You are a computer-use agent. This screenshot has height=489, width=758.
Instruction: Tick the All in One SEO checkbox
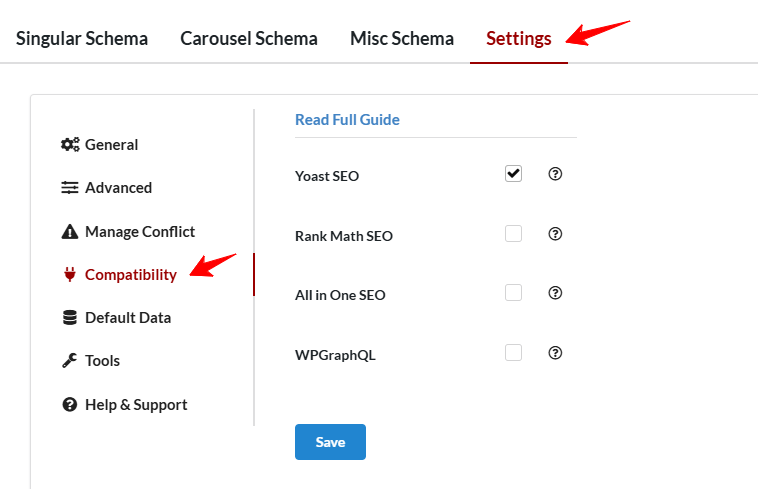(513, 293)
